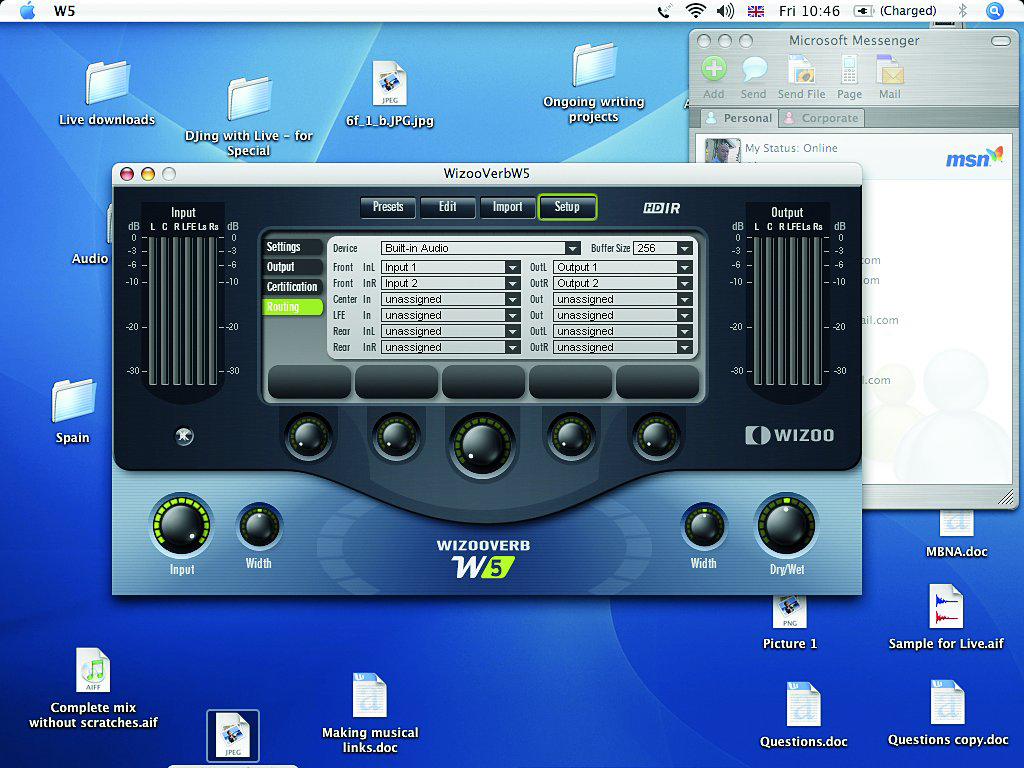This screenshot has width=1024, height=768.
Task: Open the W5 application menu
Action: [x=64, y=11]
